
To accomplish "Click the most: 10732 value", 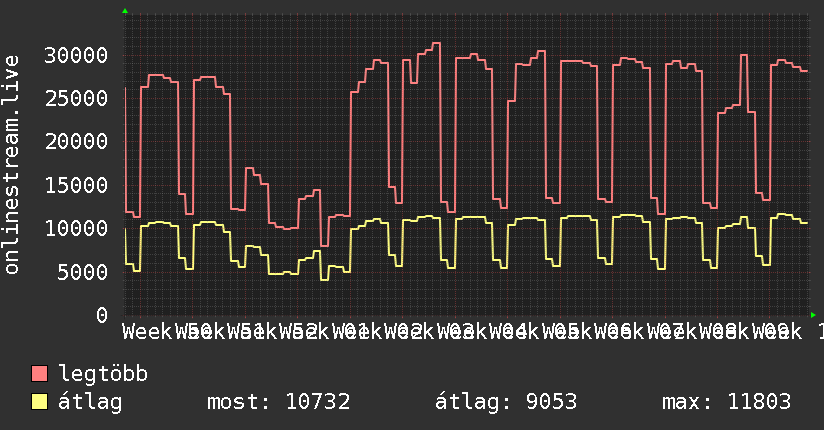I will click(x=279, y=402).
